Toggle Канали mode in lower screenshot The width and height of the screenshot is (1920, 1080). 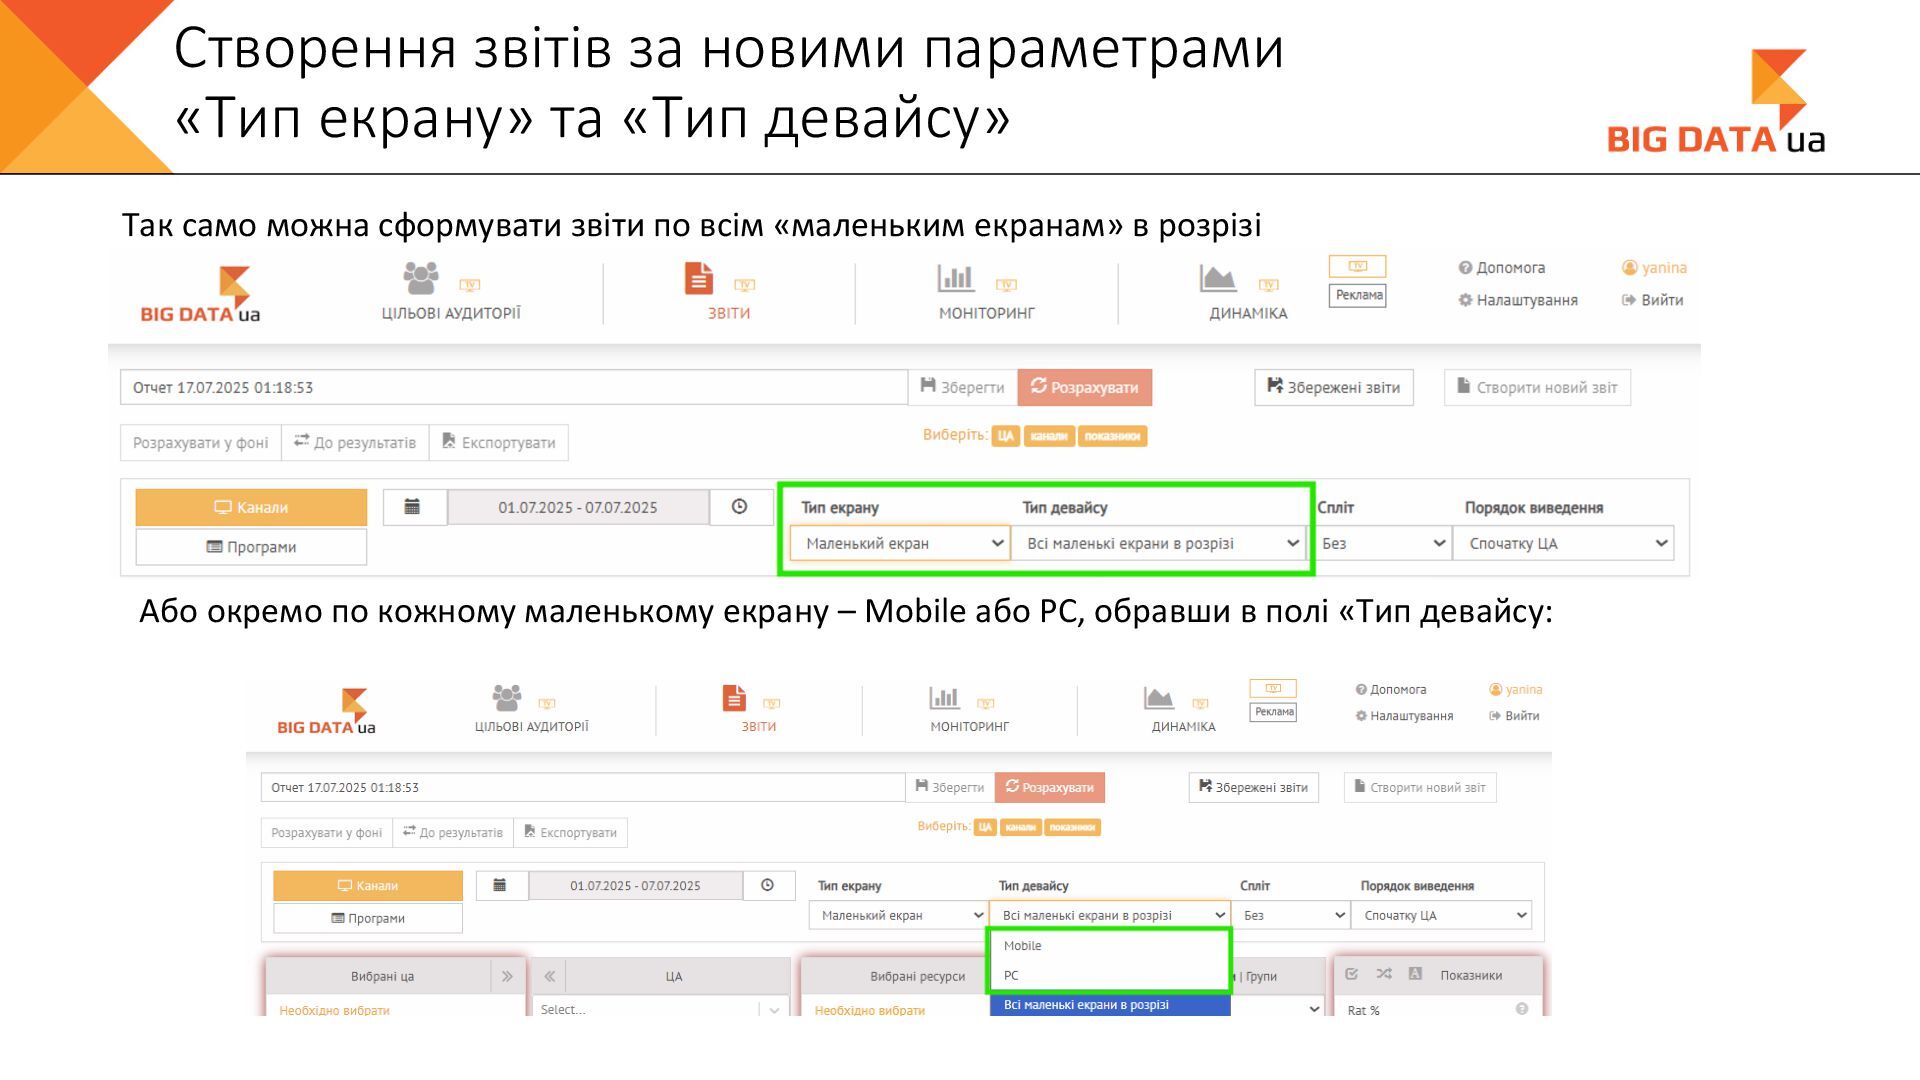[x=368, y=886]
